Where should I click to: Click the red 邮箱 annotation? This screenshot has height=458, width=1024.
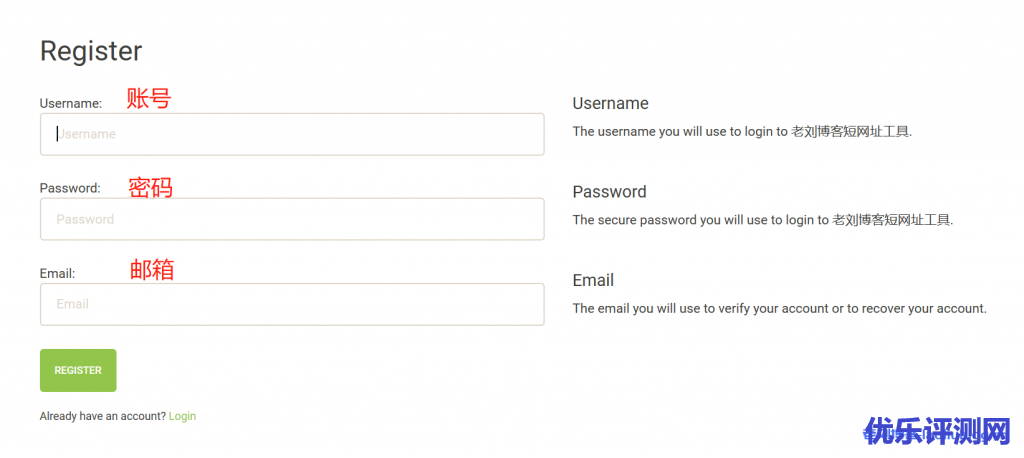(152, 269)
